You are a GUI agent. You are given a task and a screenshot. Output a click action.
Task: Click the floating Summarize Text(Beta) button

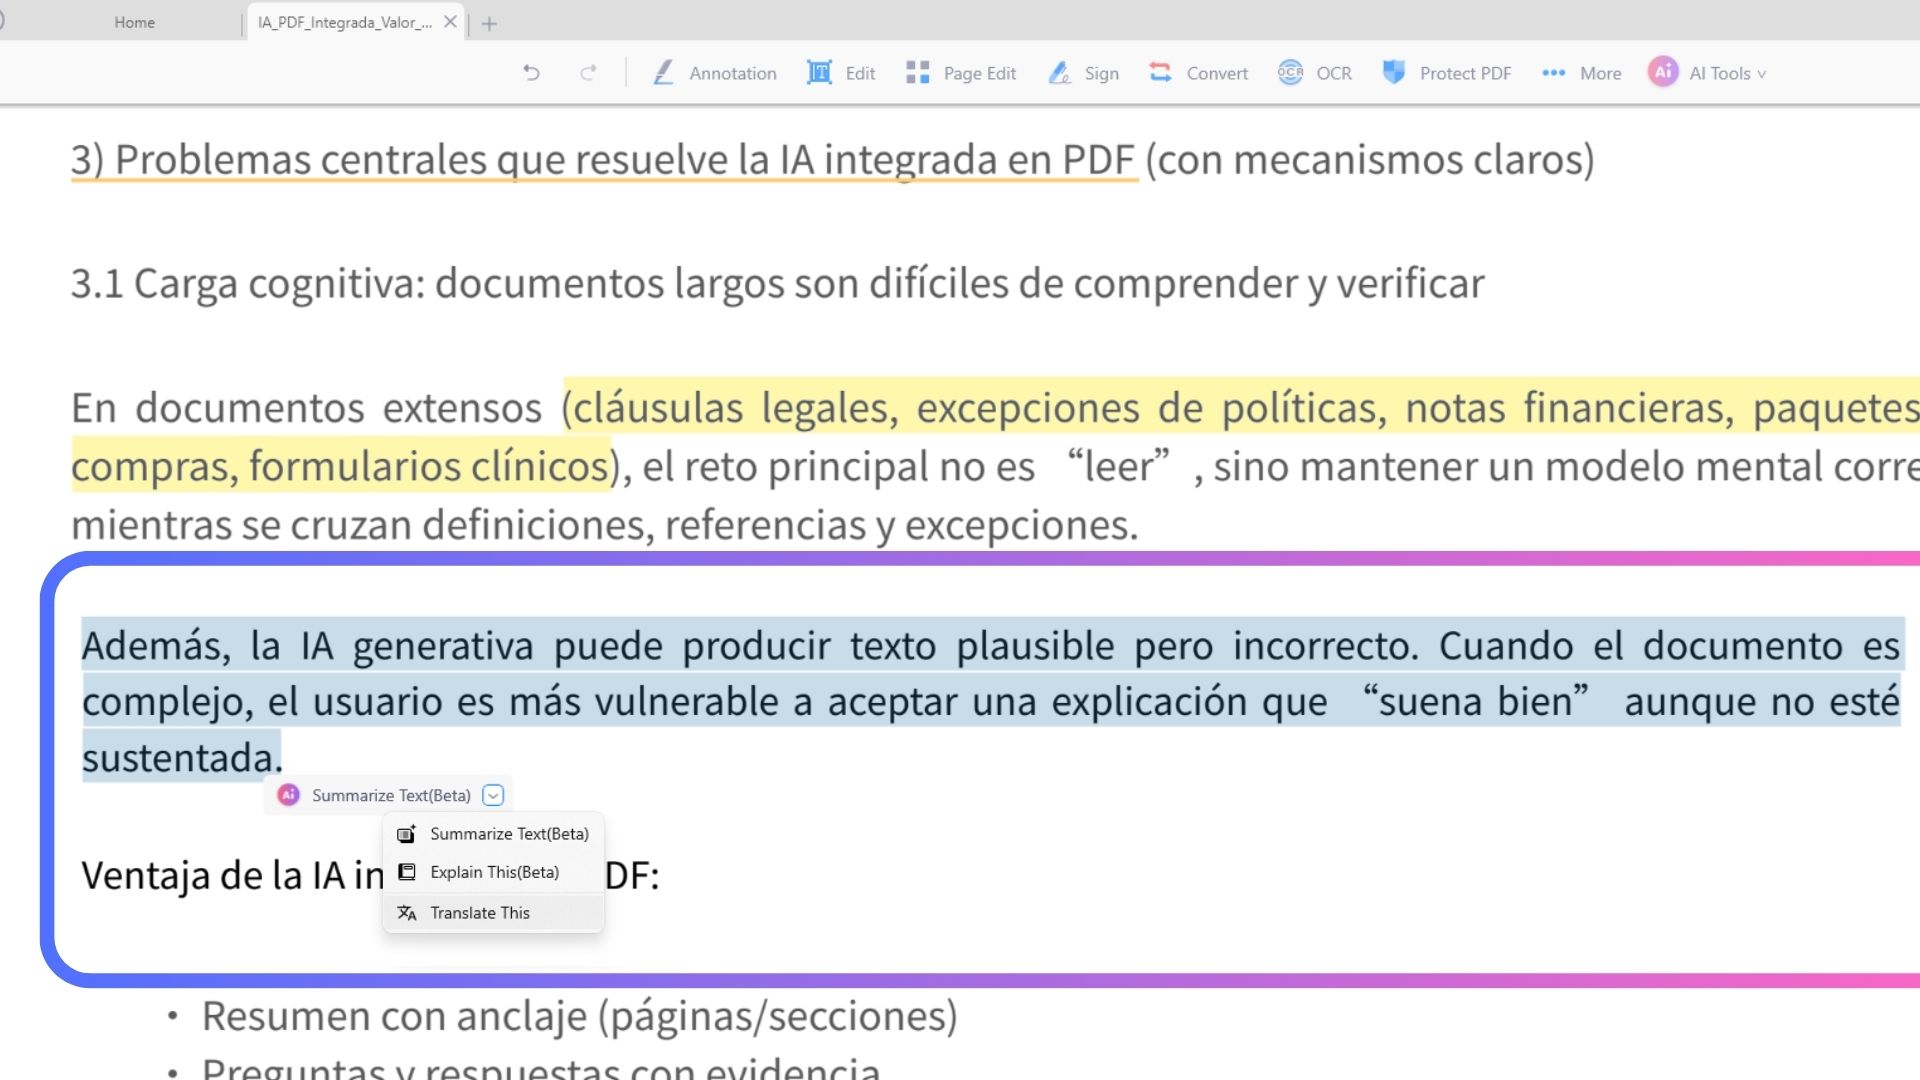376,795
